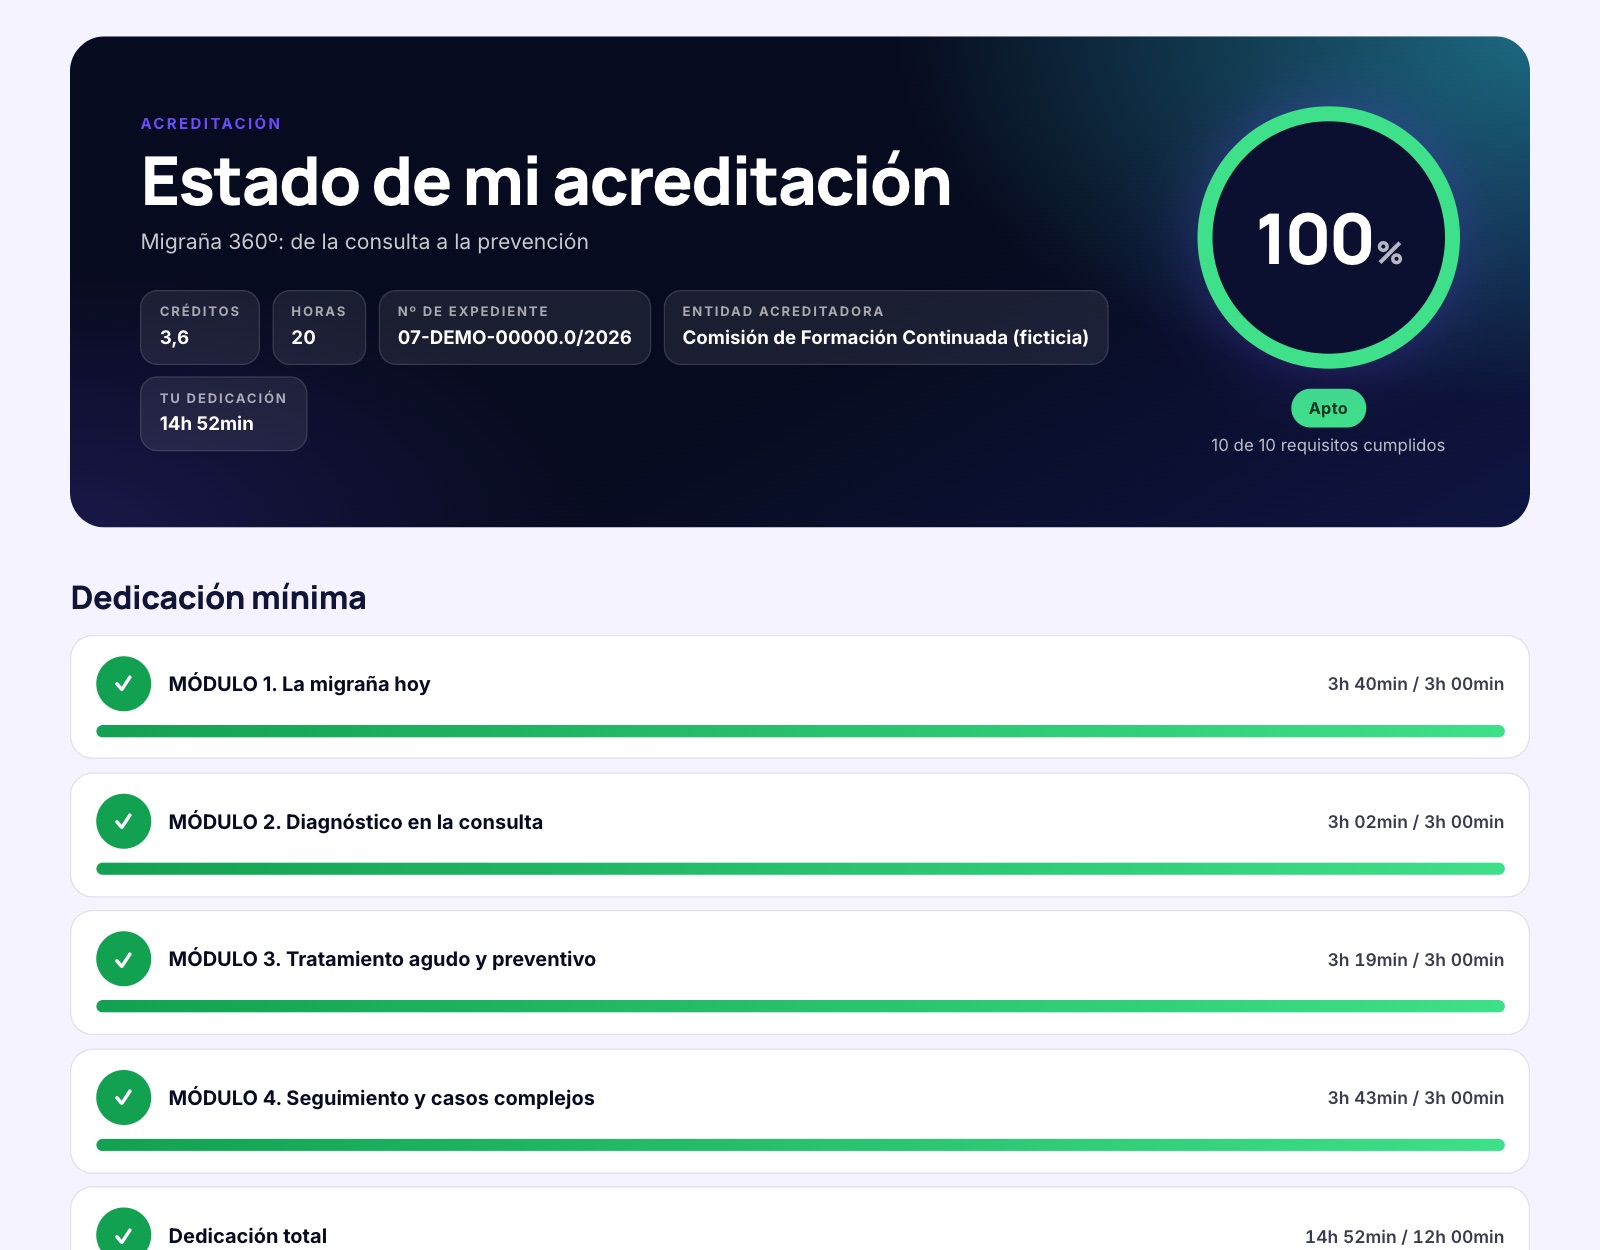Click the '3h 43min / 3h 00min' time value

point(1415,1098)
